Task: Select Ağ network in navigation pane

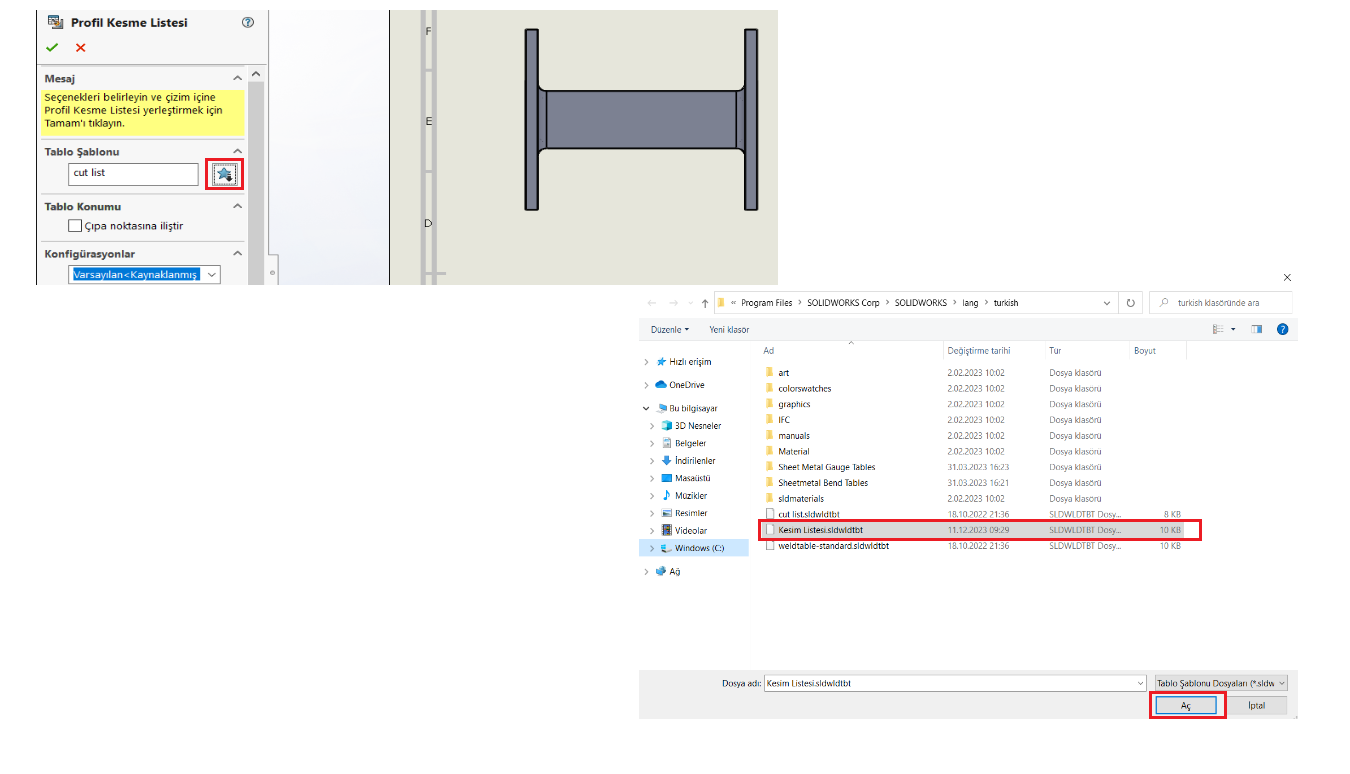Action: (x=674, y=572)
